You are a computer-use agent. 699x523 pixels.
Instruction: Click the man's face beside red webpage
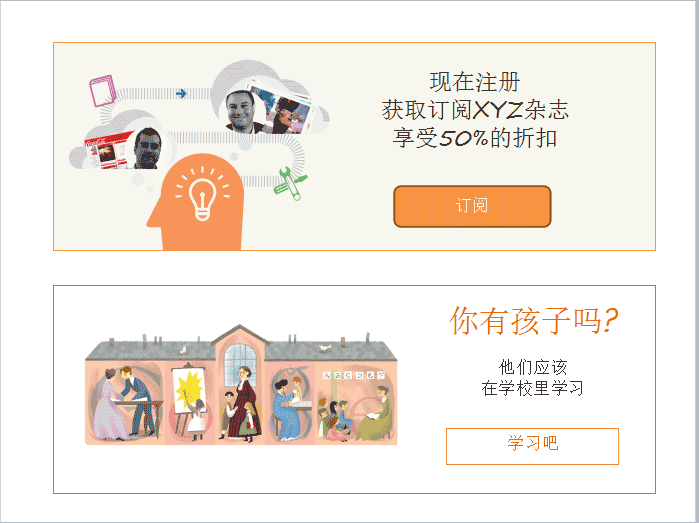click(148, 148)
